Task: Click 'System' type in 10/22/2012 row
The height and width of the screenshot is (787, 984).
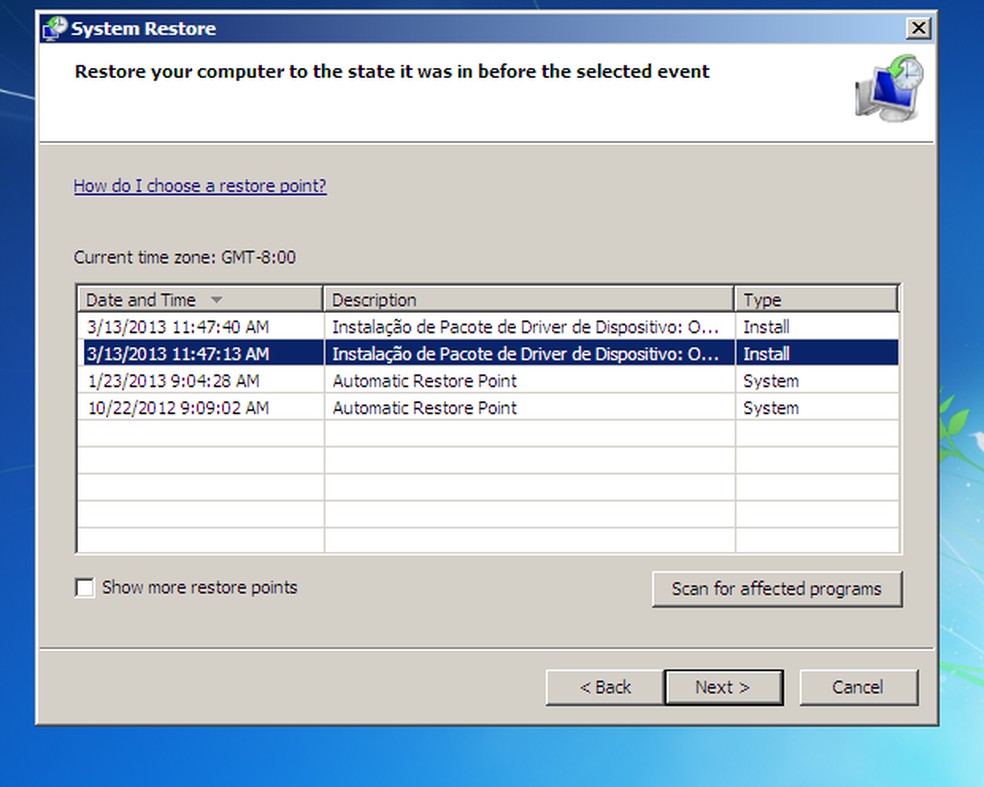Action: tap(771, 409)
